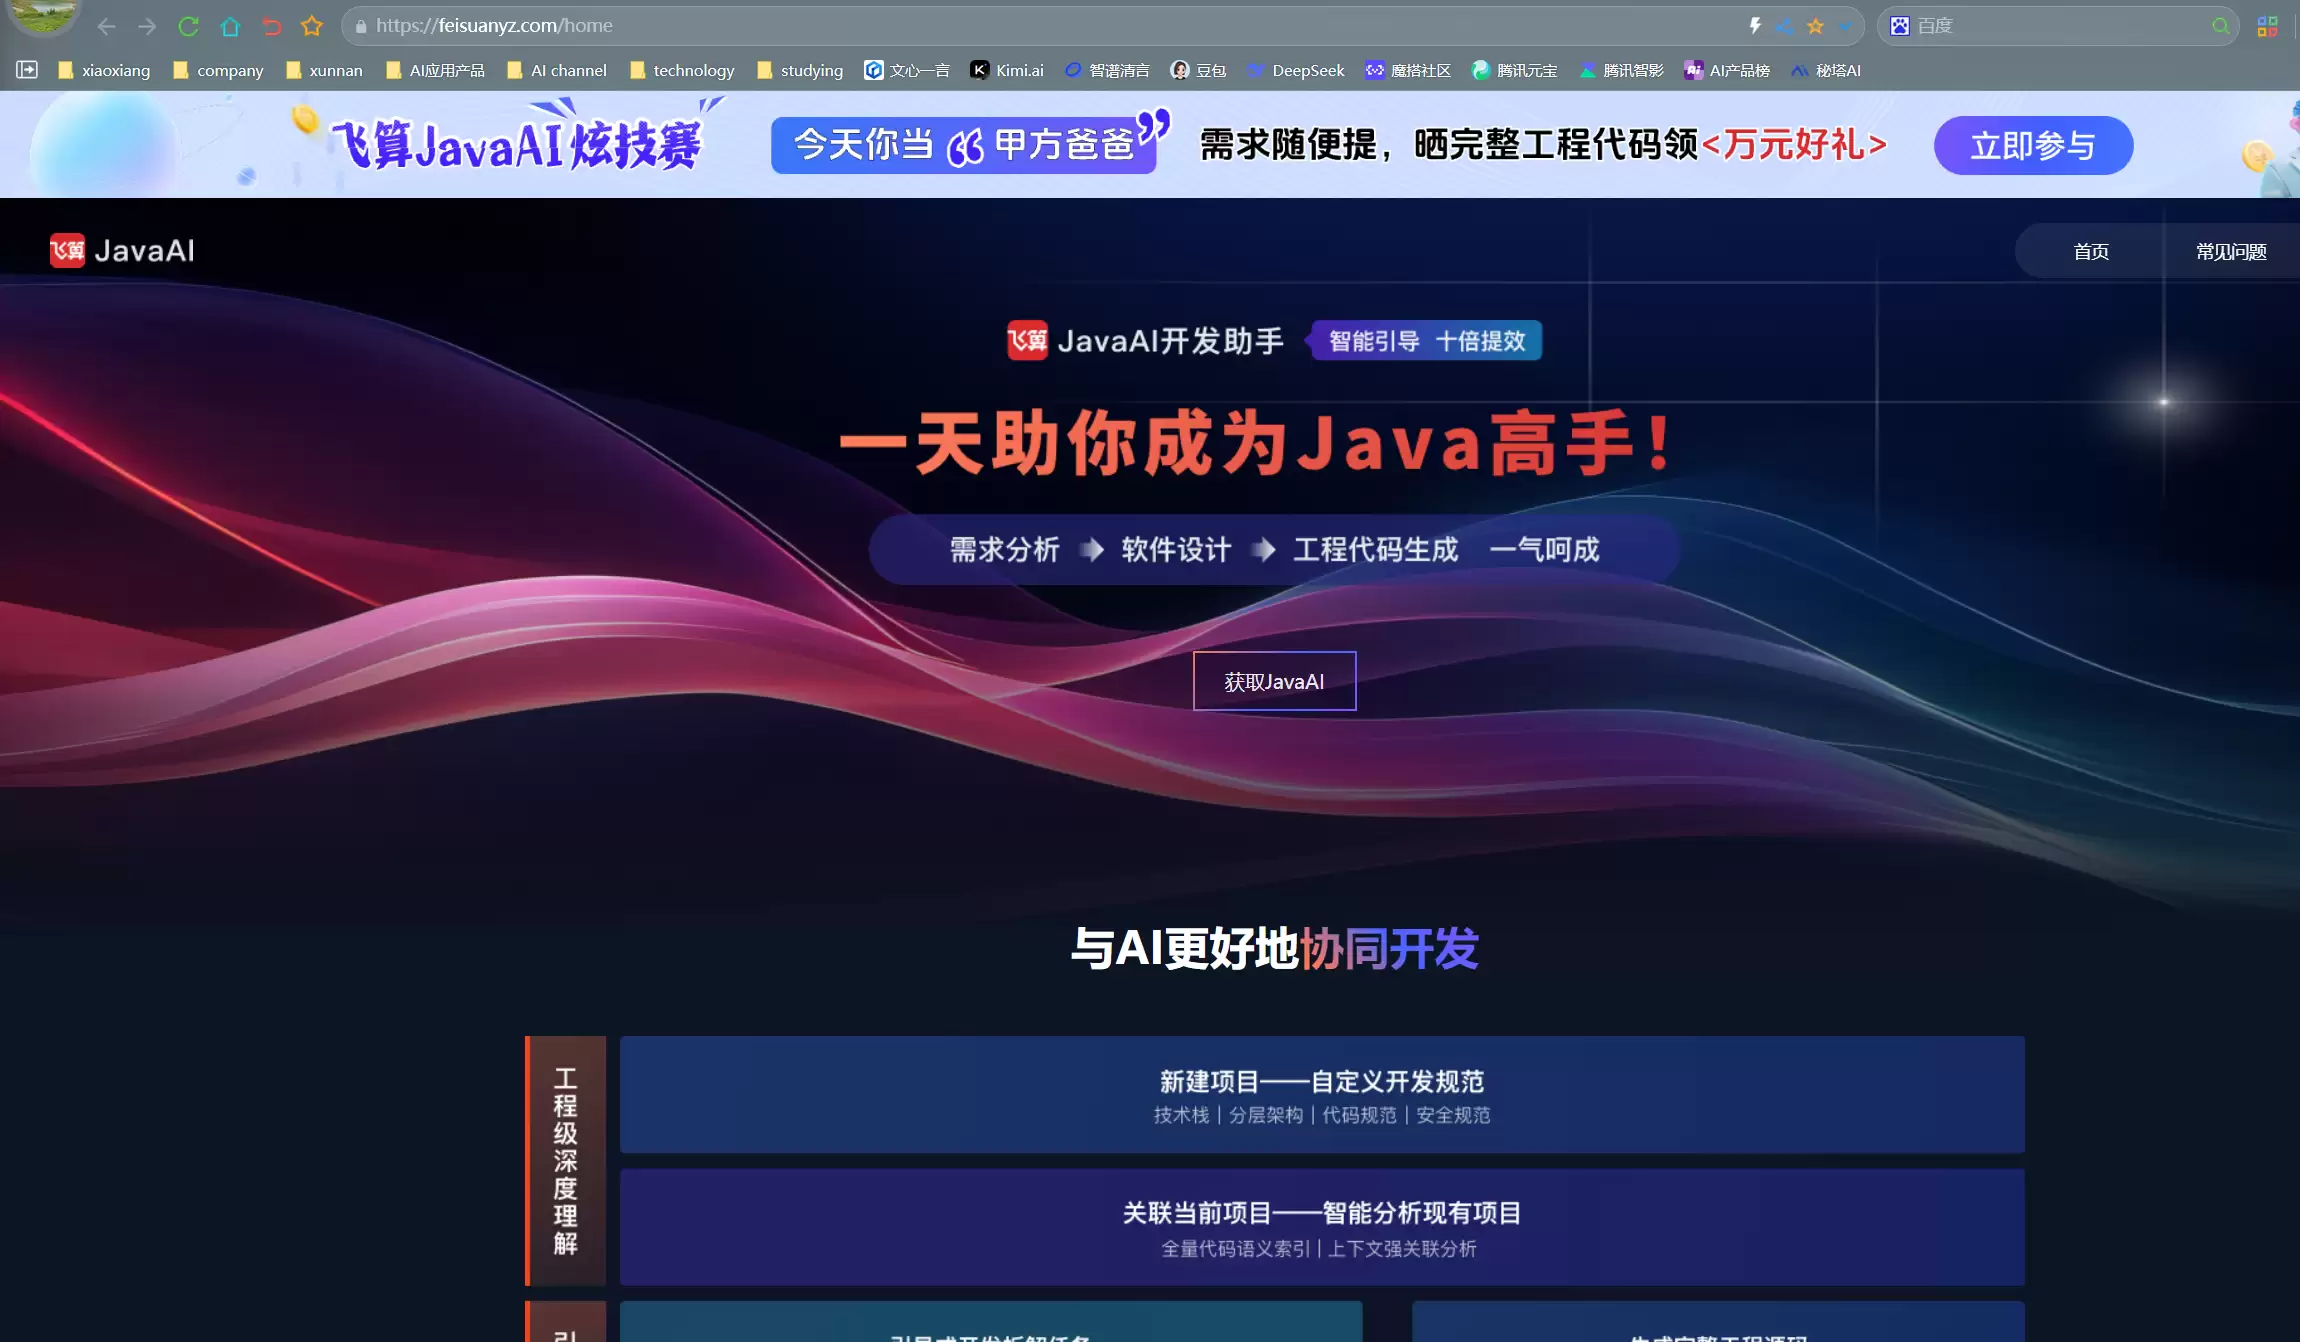Open the studying bookmark folder
Image resolution: width=2300 pixels, height=1342 pixels.
(x=800, y=70)
